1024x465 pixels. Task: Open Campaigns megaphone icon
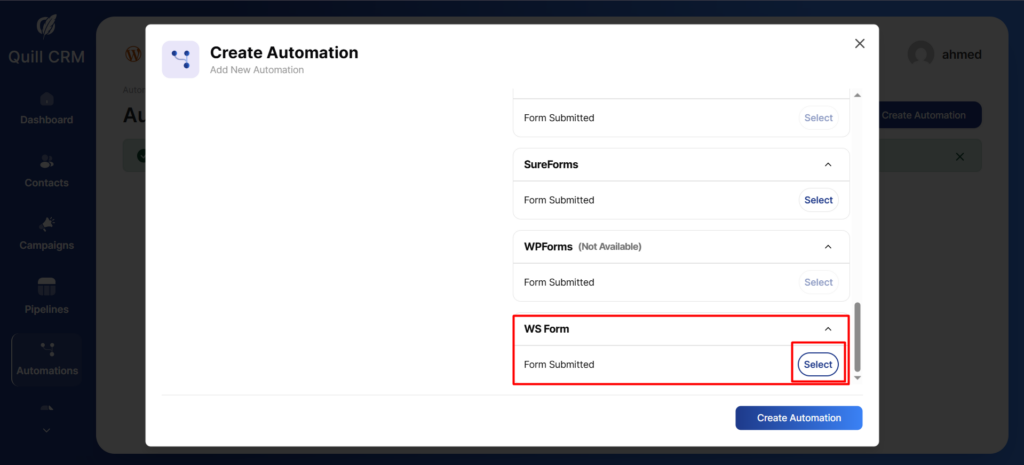46,223
